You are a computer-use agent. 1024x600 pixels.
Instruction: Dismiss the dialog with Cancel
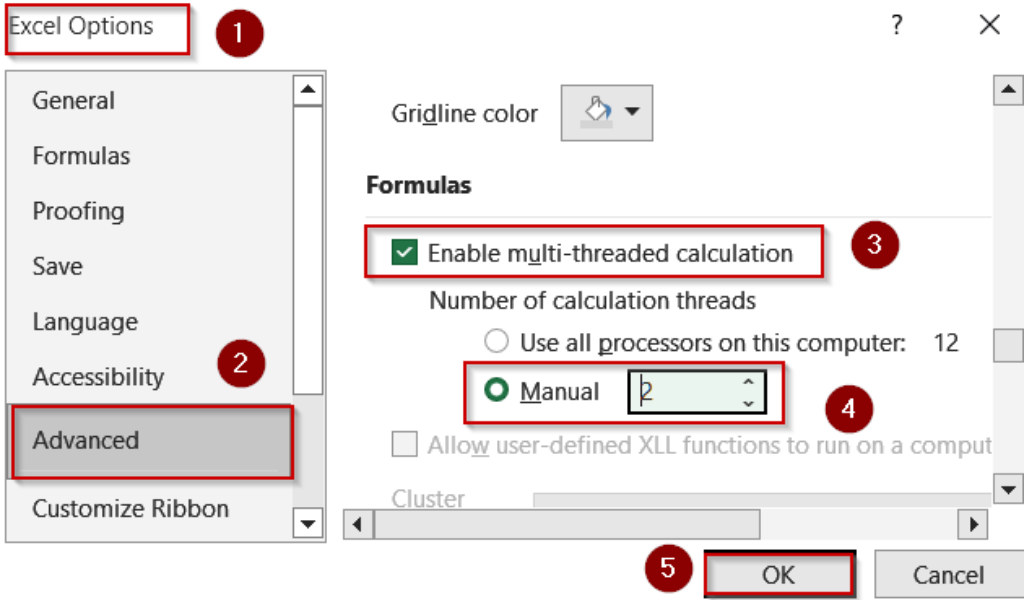[947, 574]
